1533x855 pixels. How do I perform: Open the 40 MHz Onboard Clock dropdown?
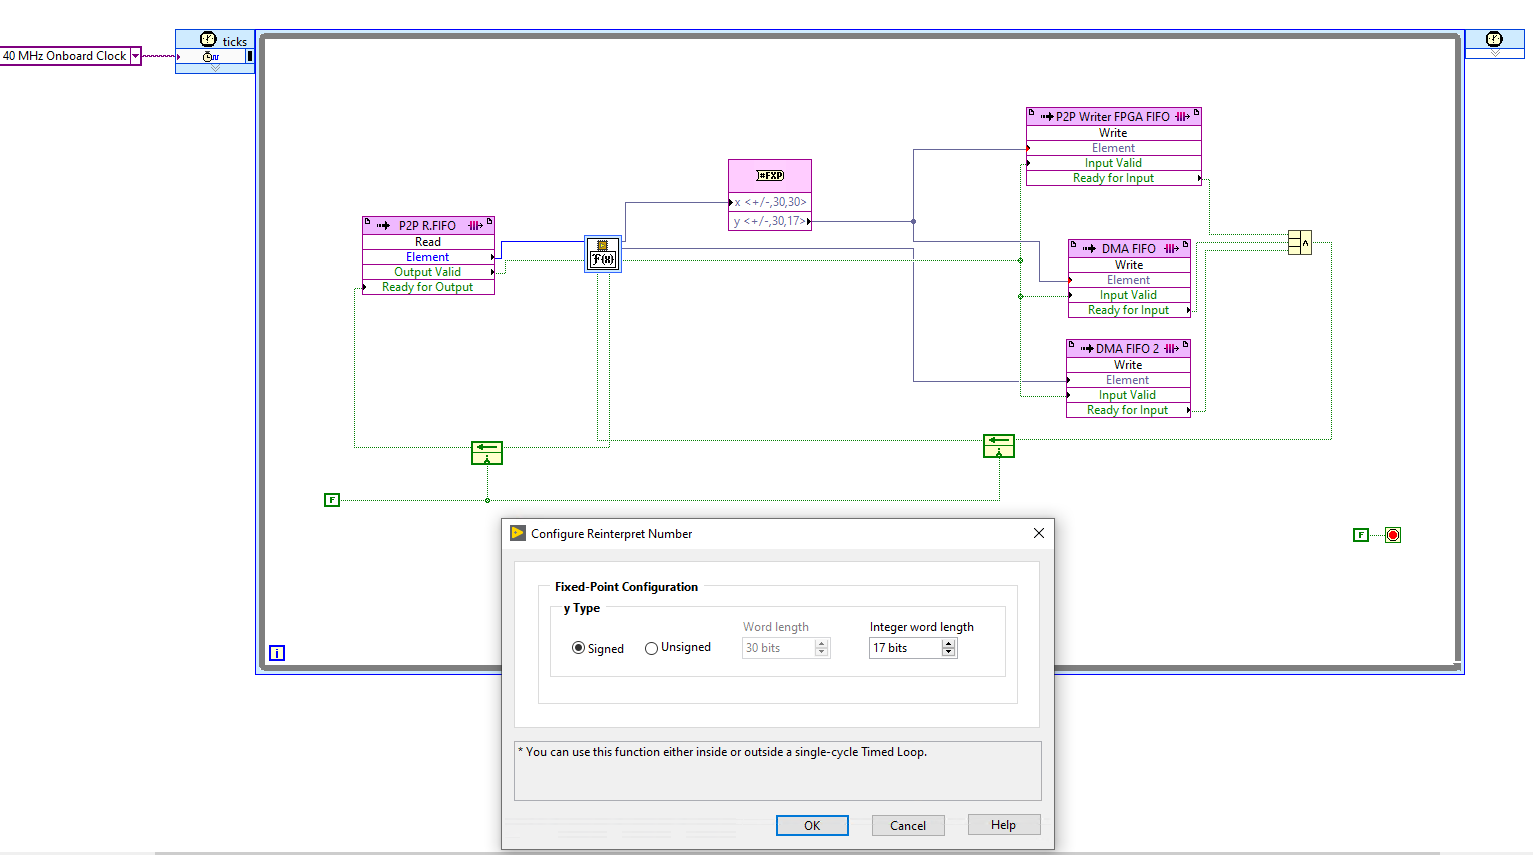[x=137, y=56]
